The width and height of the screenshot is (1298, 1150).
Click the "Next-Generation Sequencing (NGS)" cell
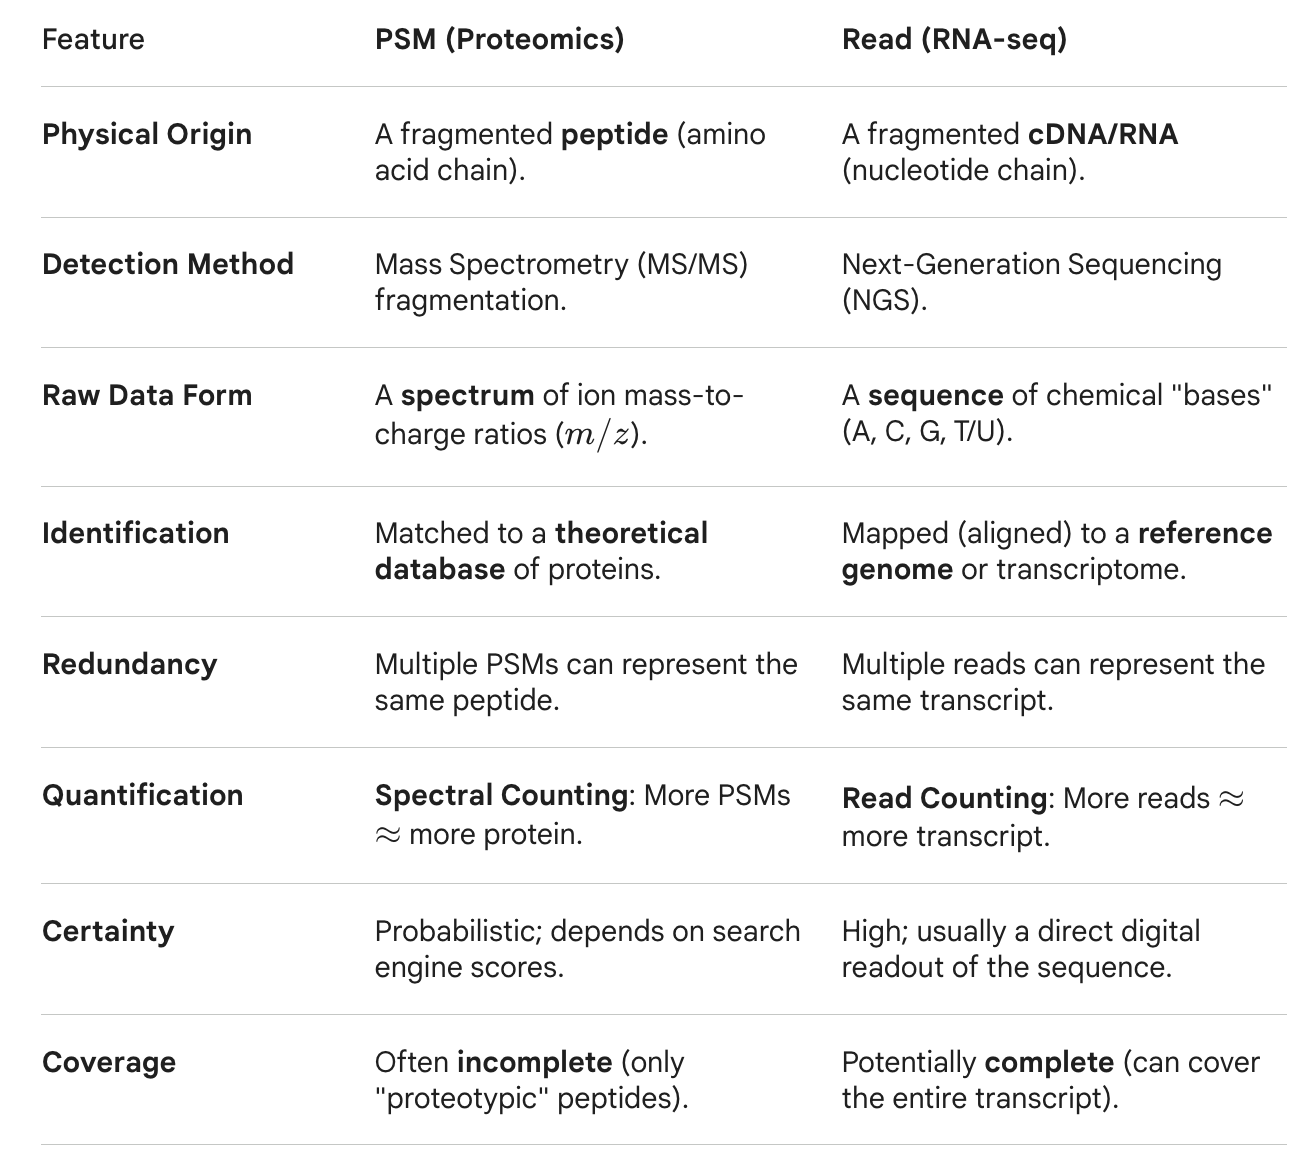coord(1031,282)
